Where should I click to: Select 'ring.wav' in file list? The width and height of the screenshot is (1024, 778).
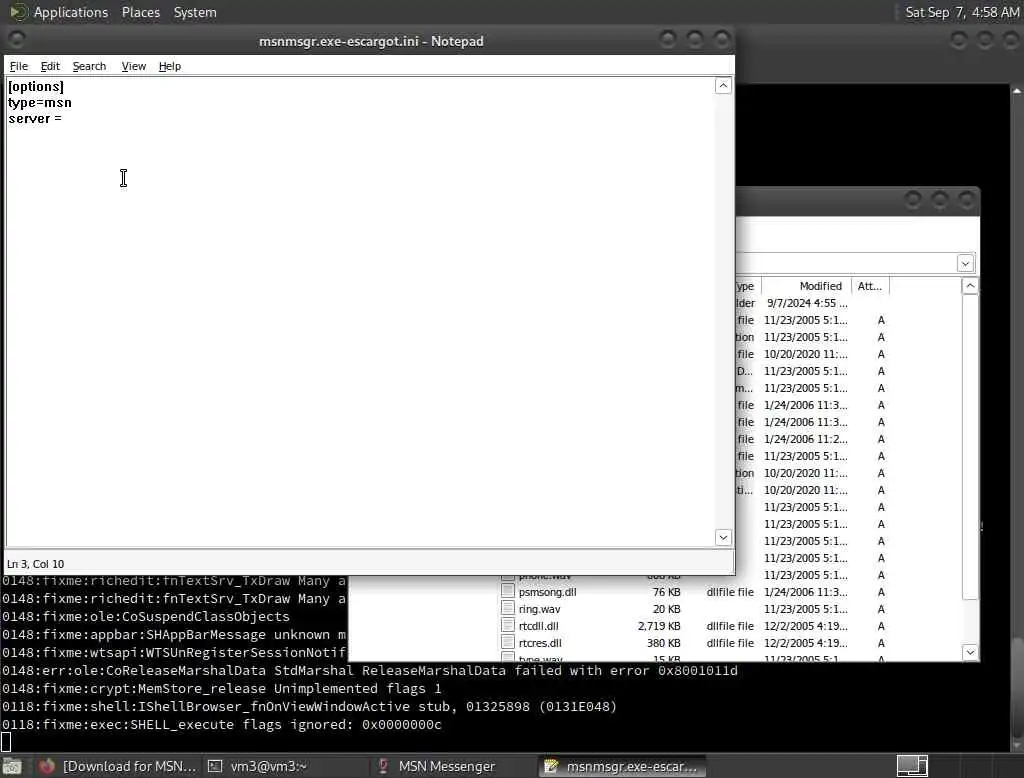pos(539,609)
